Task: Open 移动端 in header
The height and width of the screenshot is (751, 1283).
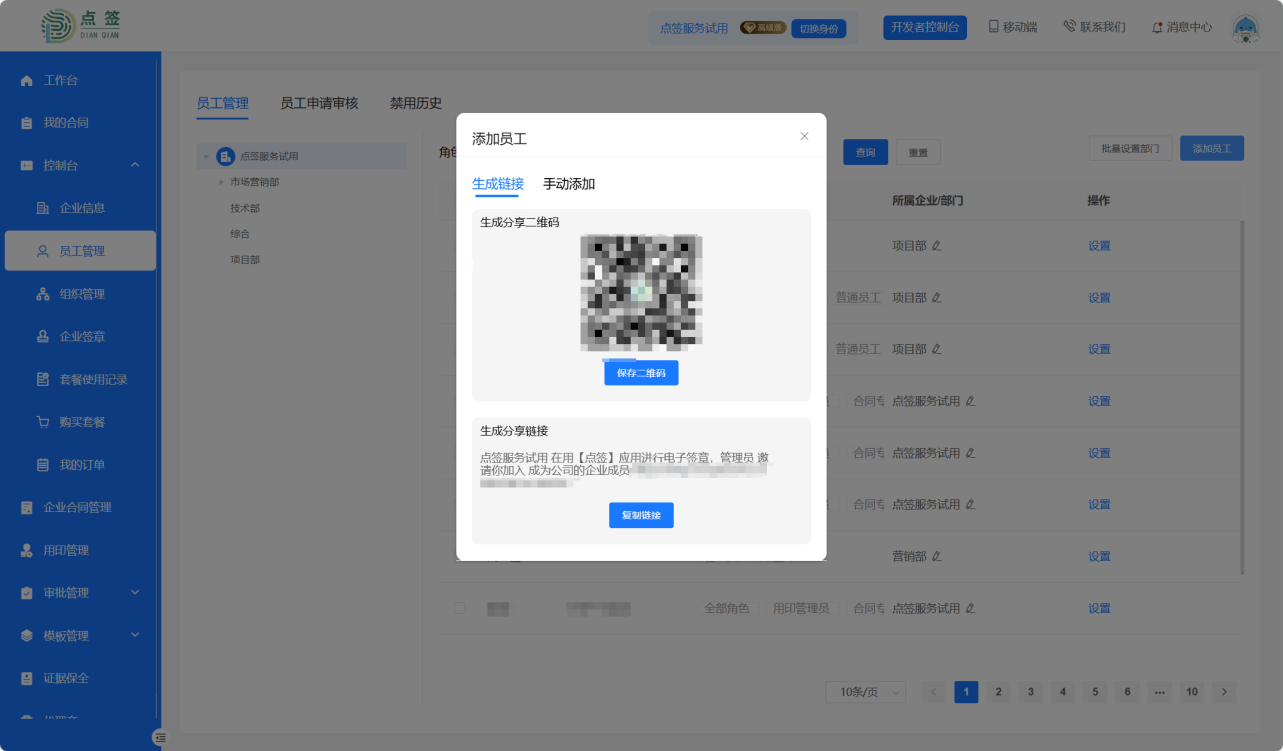Action: pos(1012,27)
